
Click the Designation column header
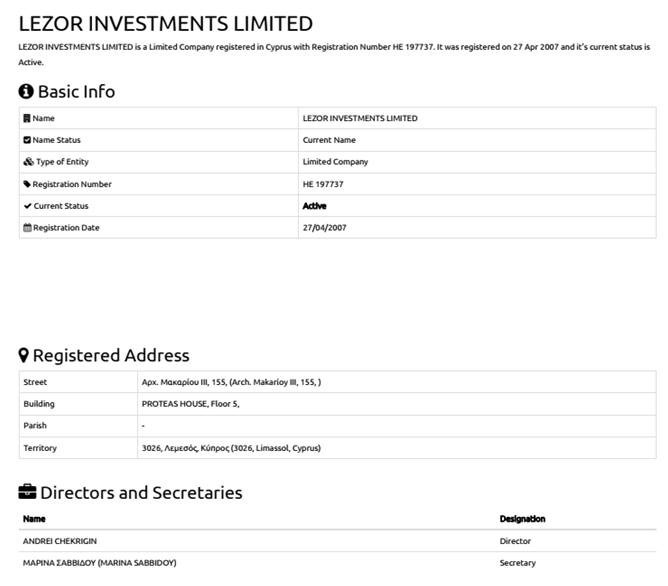point(522,519)
